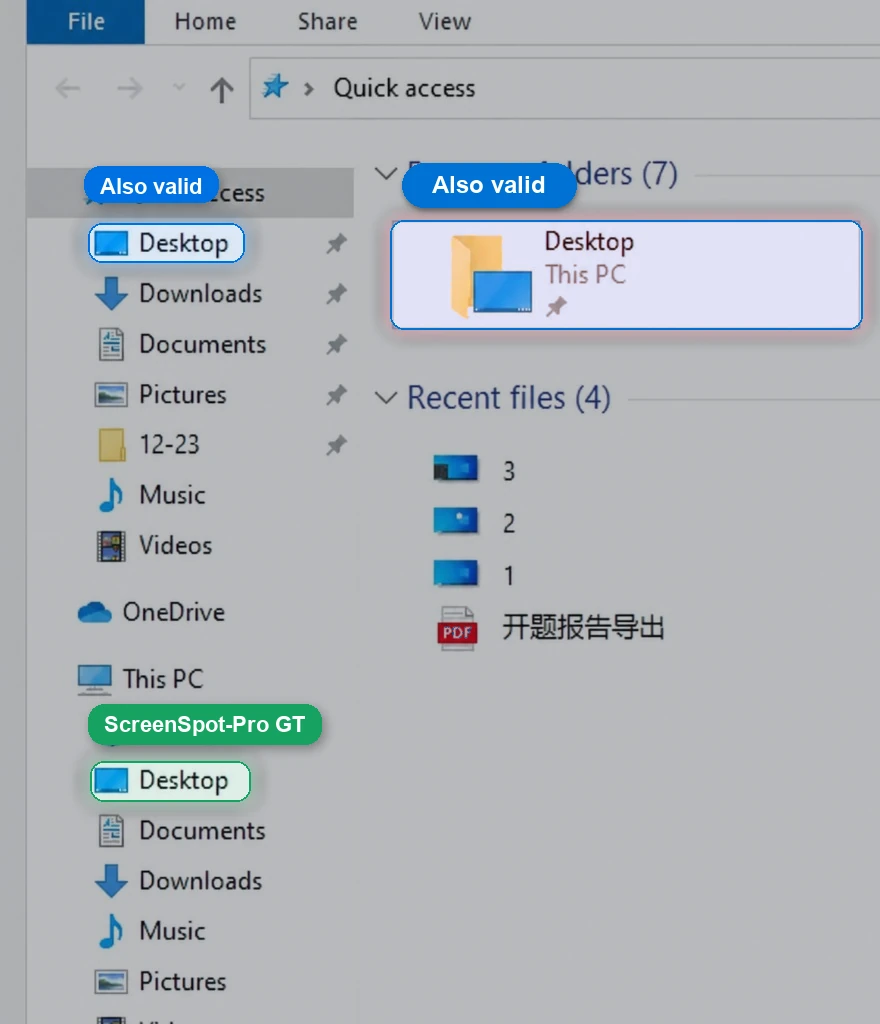Click the Recent files (4) header
Viewport: 880px width, 1024px height.
(509, 398)
